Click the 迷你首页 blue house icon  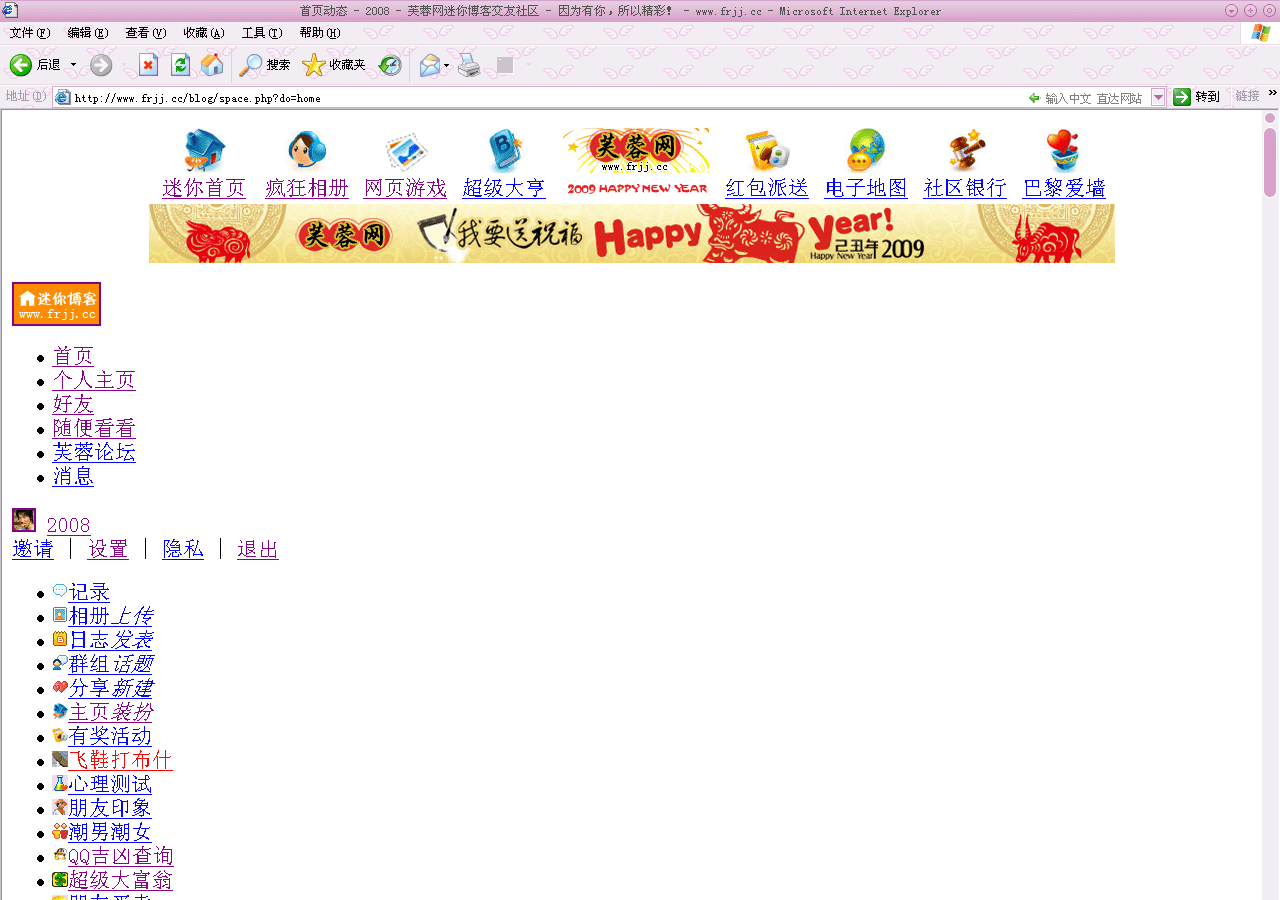204,151
